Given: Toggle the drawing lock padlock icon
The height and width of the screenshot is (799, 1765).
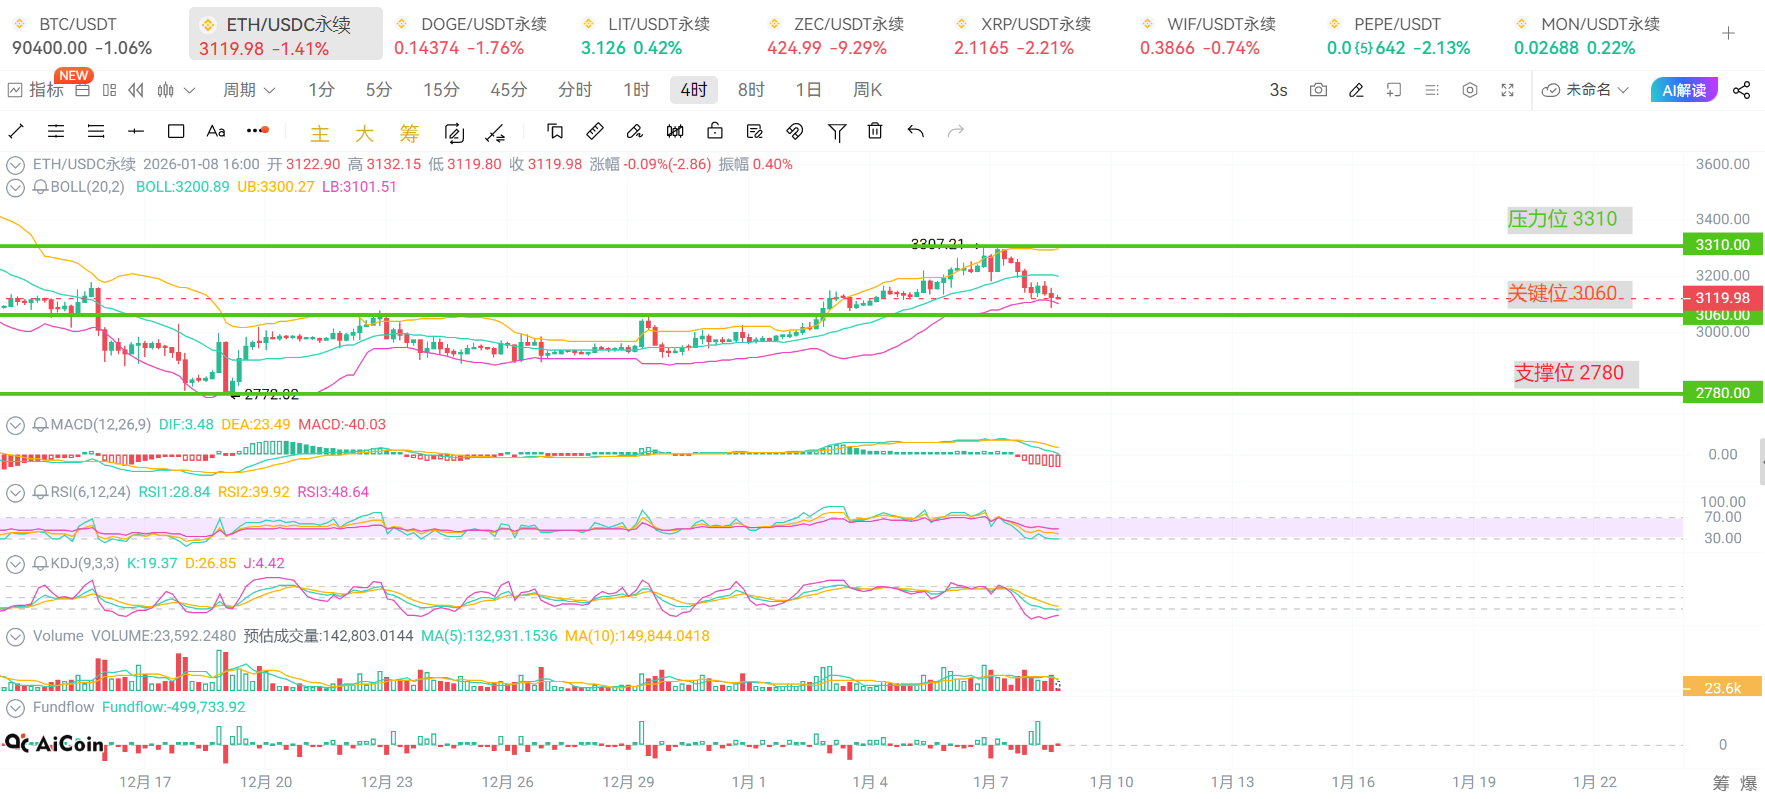Looking at the screenshot, I should [x=715, y=131].
